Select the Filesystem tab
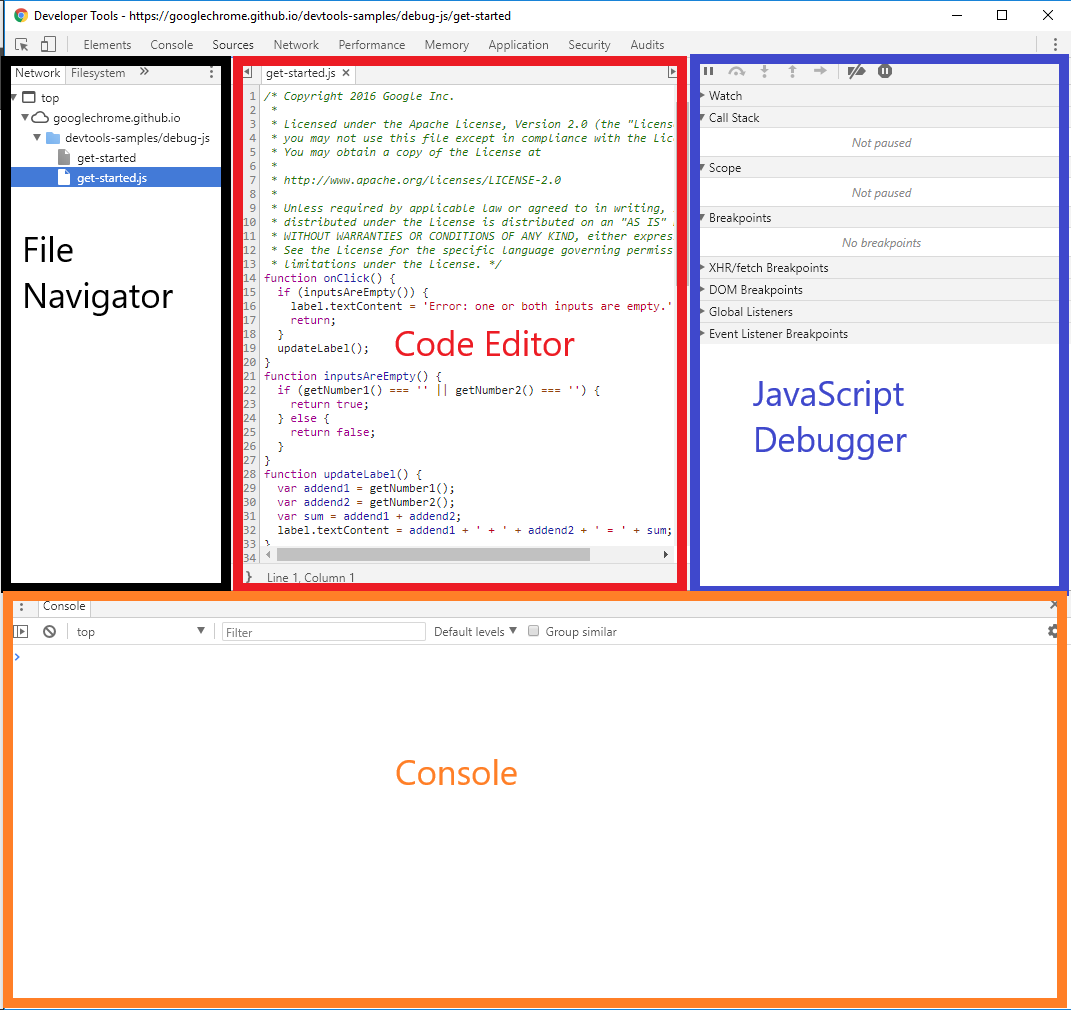1071x1010 pixels. click(x=97, y=72)
